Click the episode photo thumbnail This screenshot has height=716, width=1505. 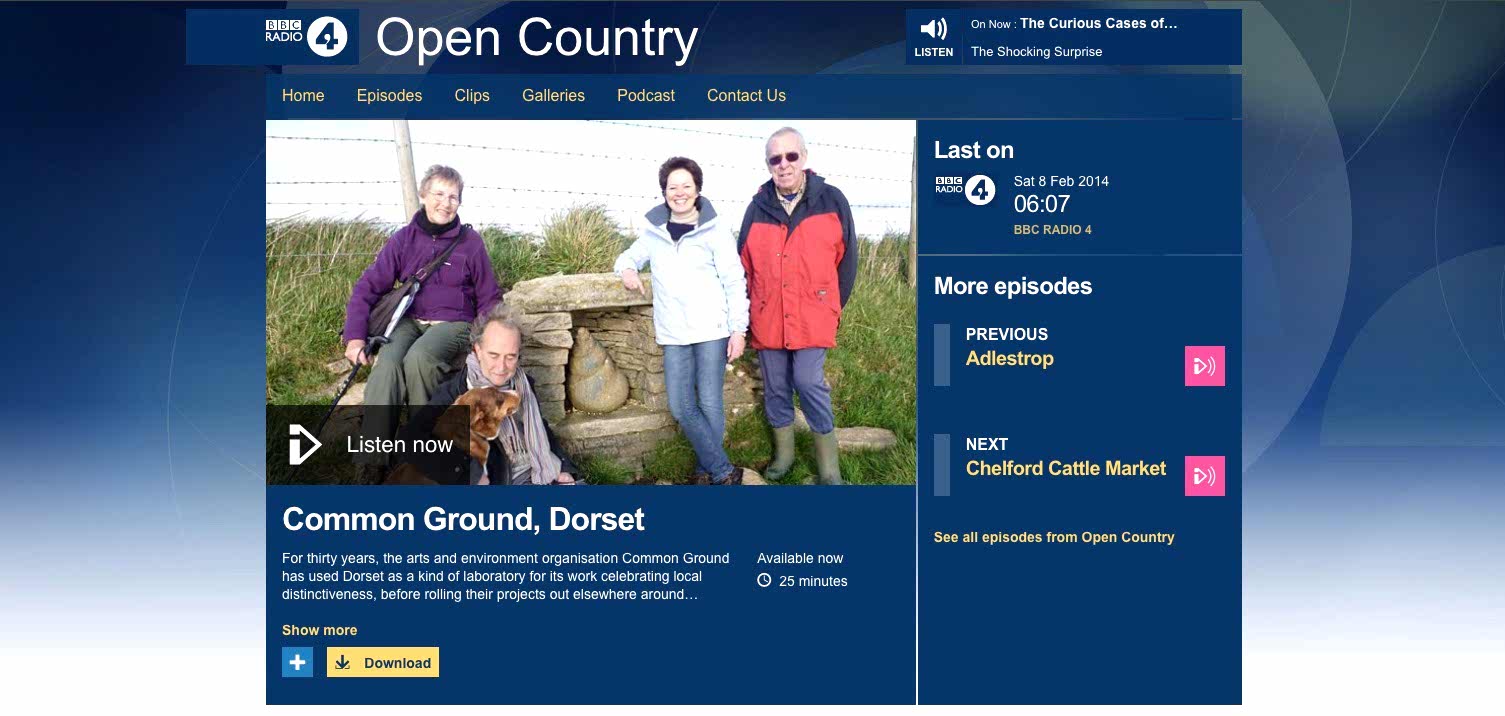coord(591,302)
